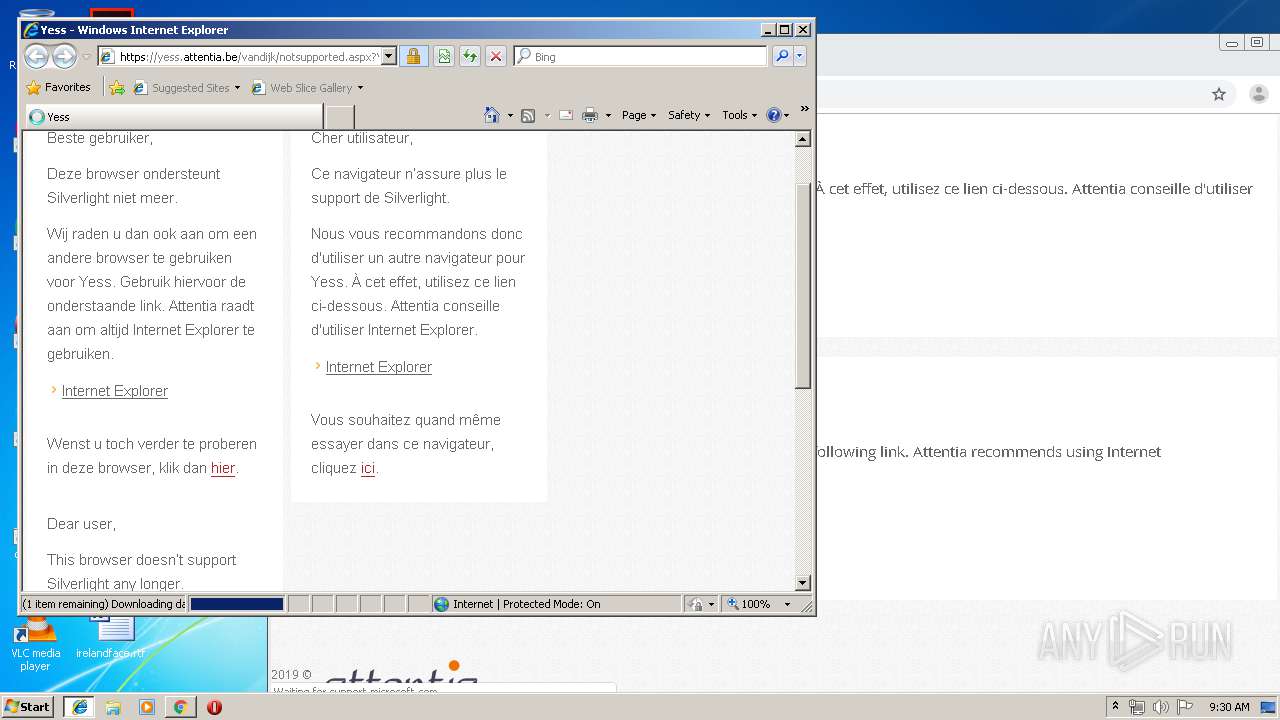
Task: Click the Read Mail envelope icon
Action: 565,115
